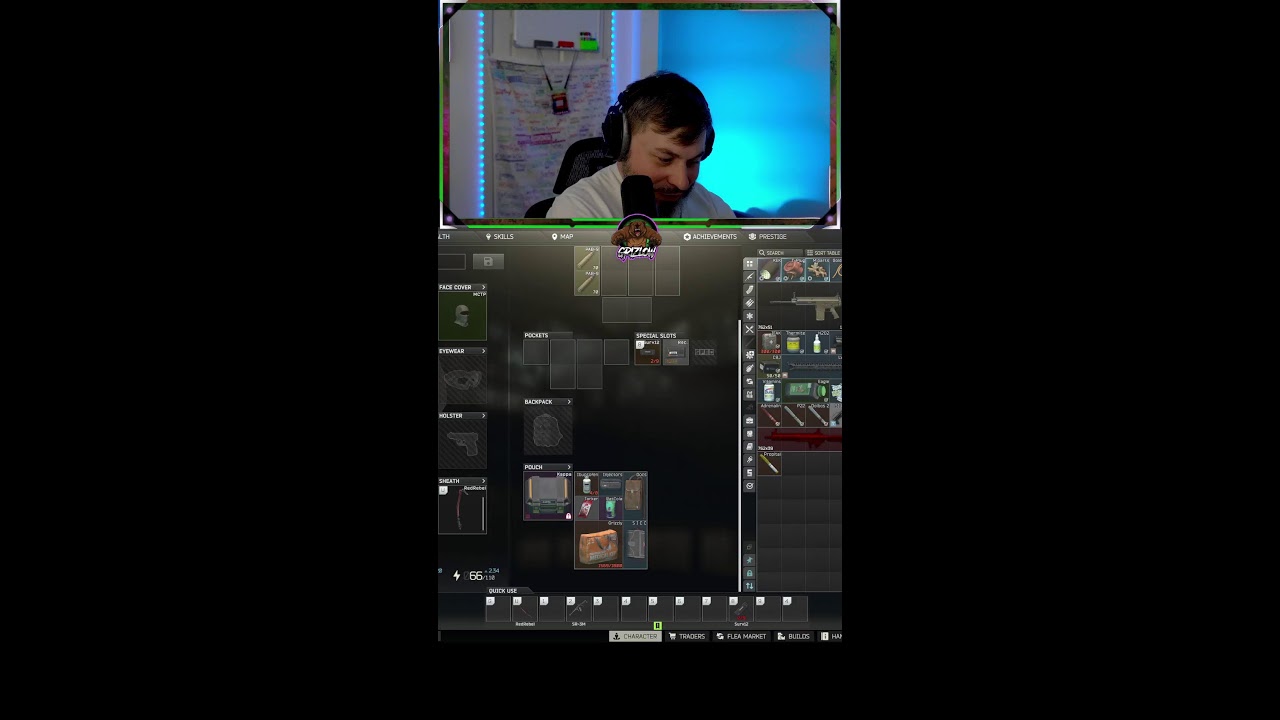This screenshot has width=1280, height=720.
Task: Open the Prestige tab
Action: click(x=767, y=237)
